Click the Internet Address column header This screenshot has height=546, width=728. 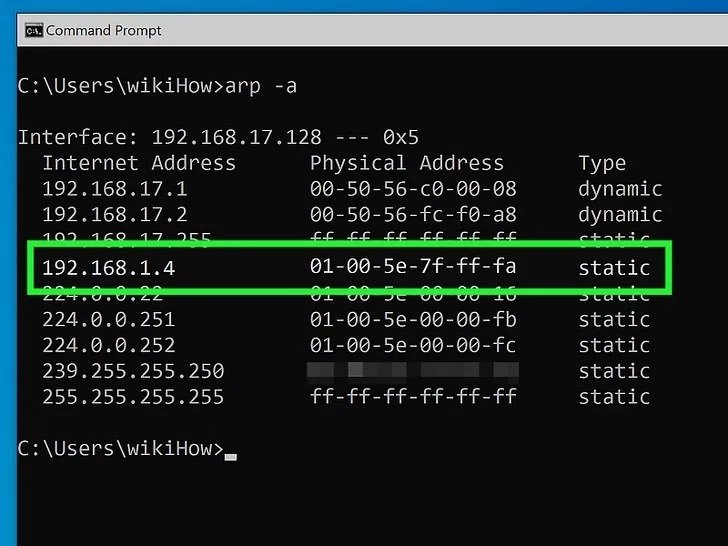click(x=139, y=163)
